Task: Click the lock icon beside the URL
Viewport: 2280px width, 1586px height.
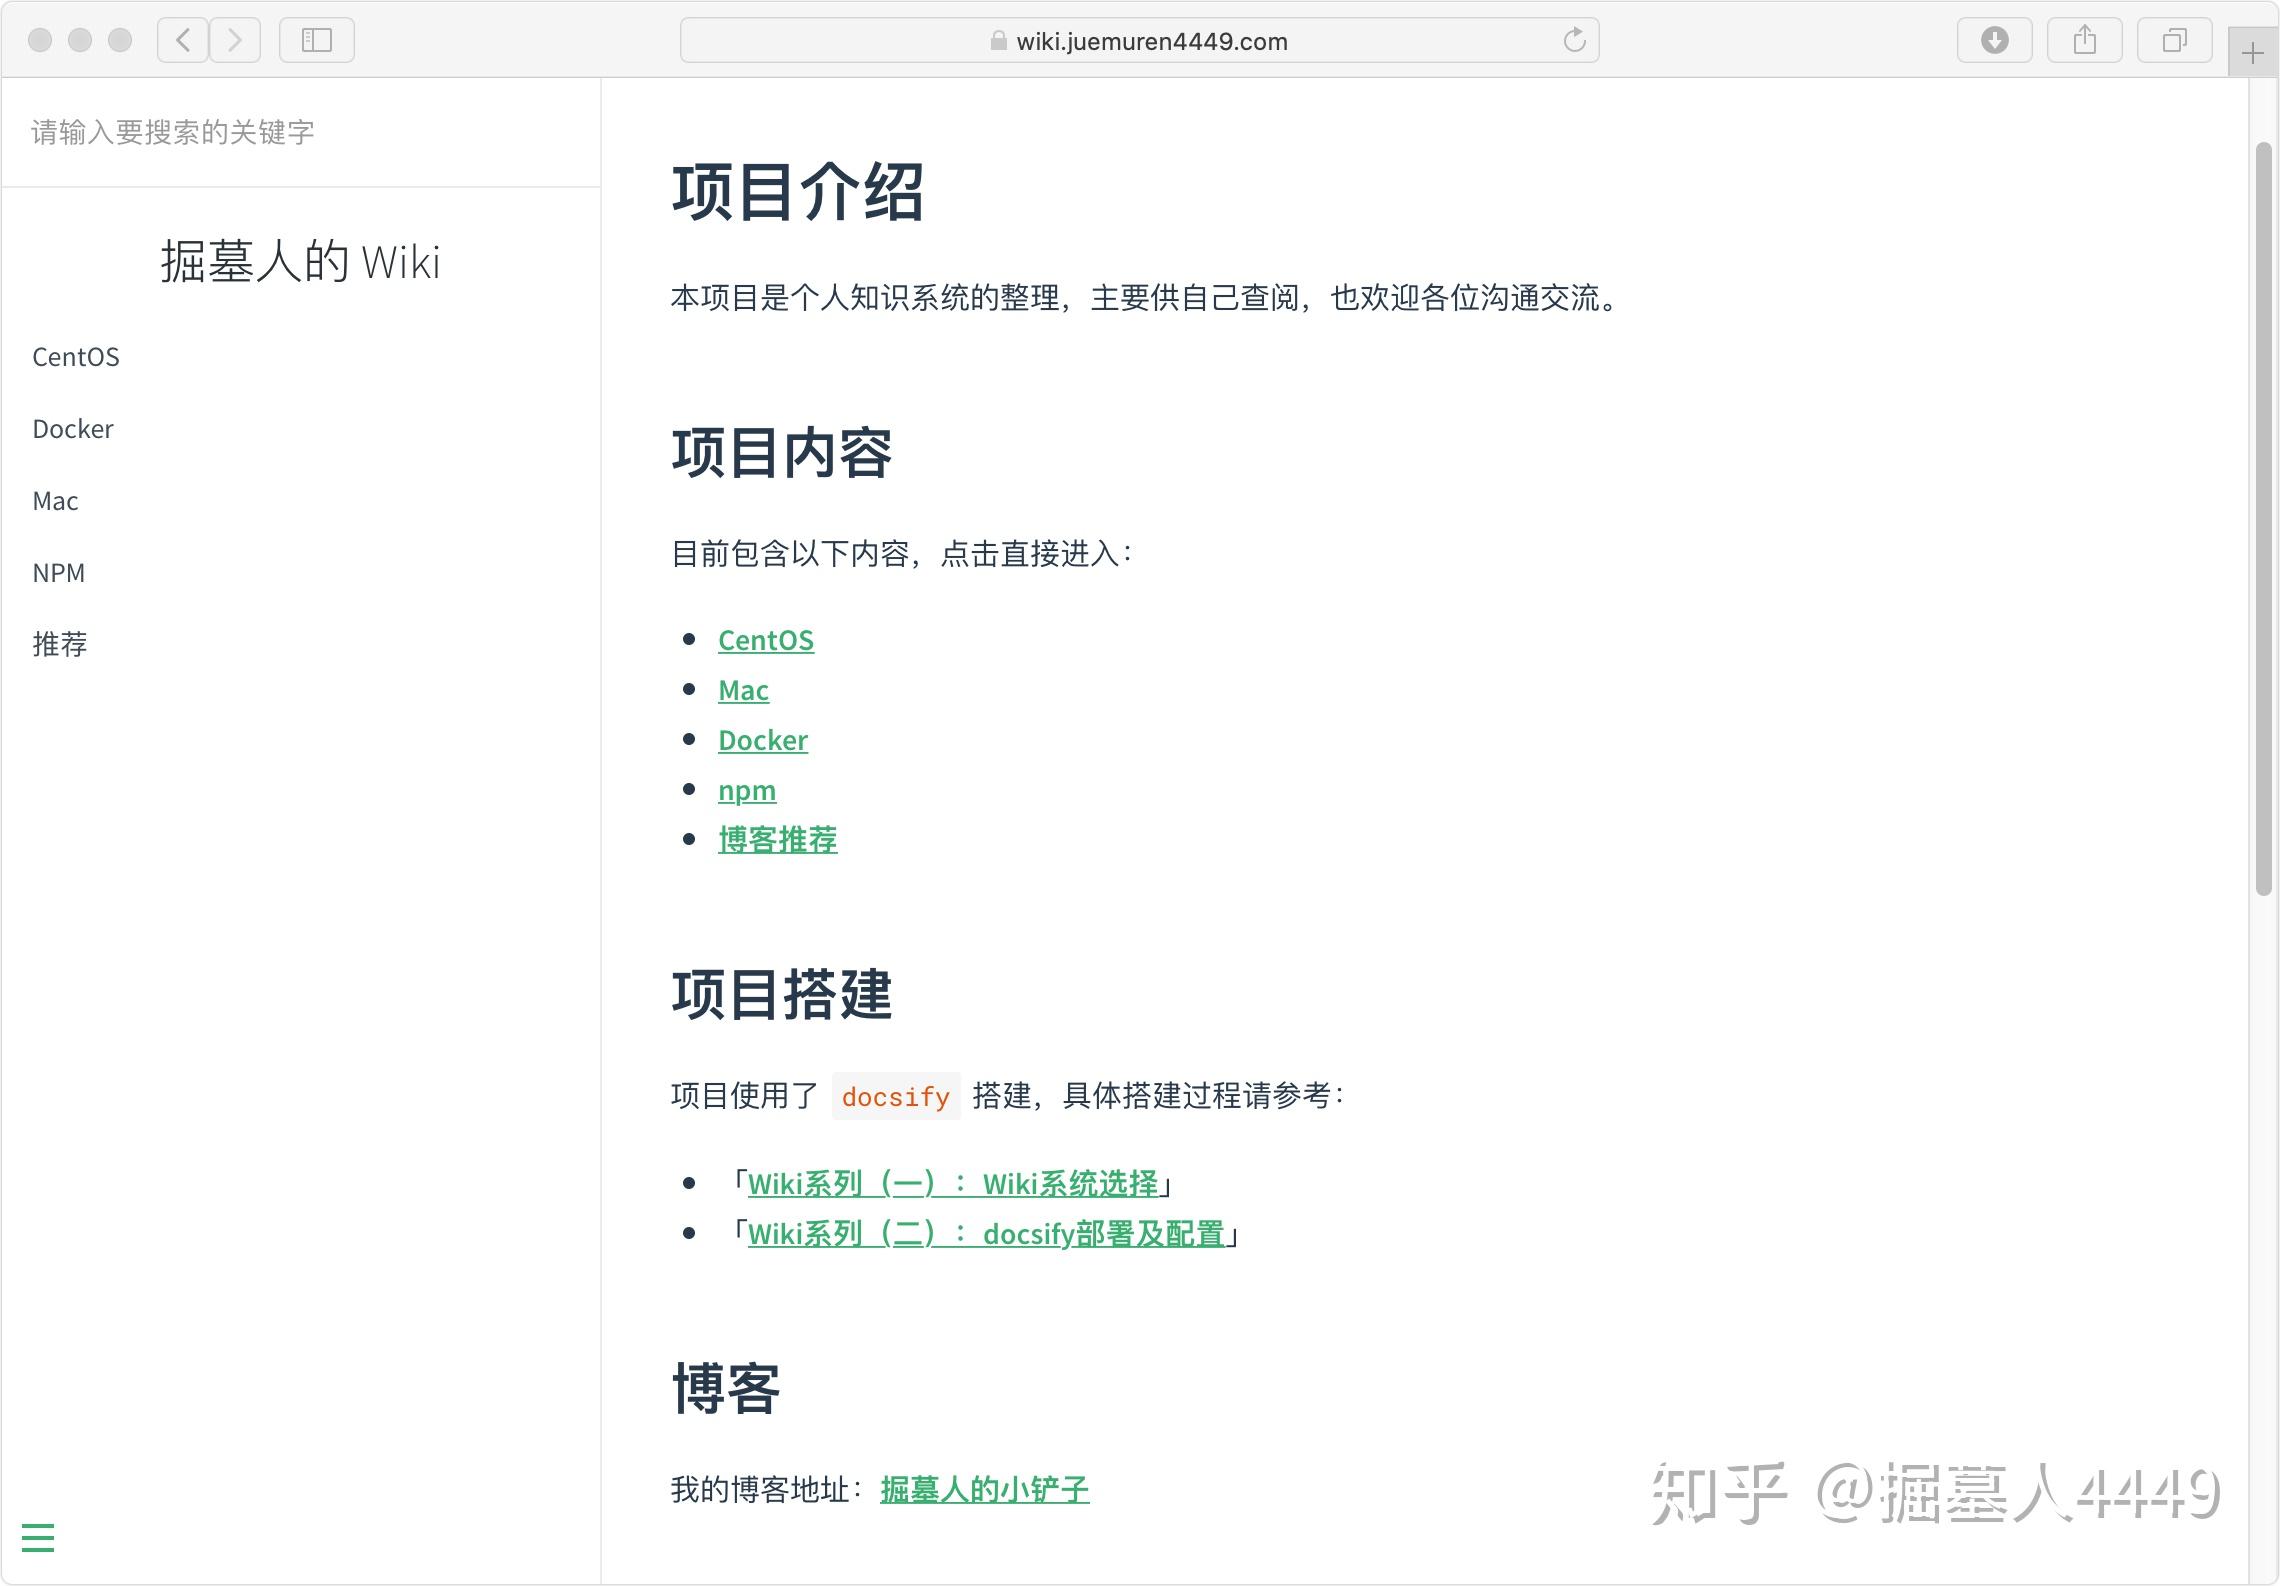Action: coord(998,41)
